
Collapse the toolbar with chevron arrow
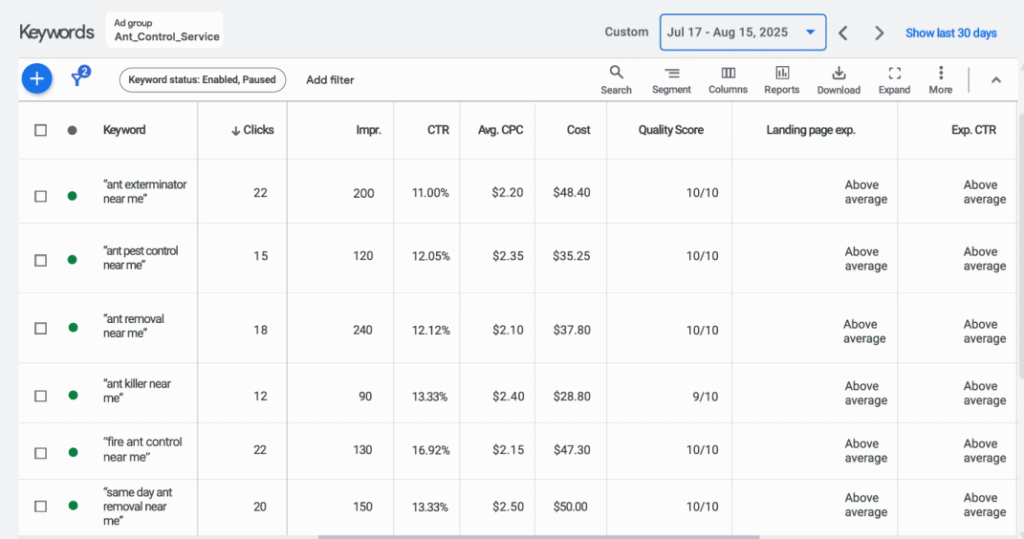point(995,80)
